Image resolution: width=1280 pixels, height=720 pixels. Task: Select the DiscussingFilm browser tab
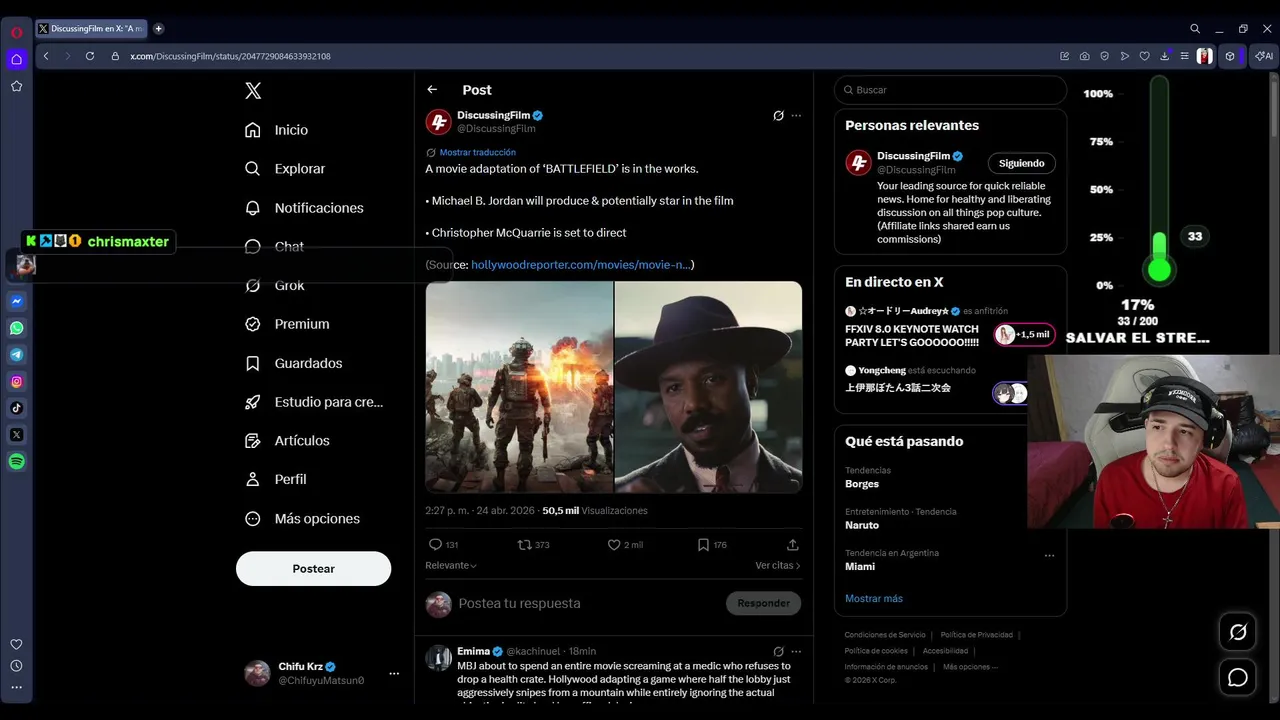[x=92, y=29]
